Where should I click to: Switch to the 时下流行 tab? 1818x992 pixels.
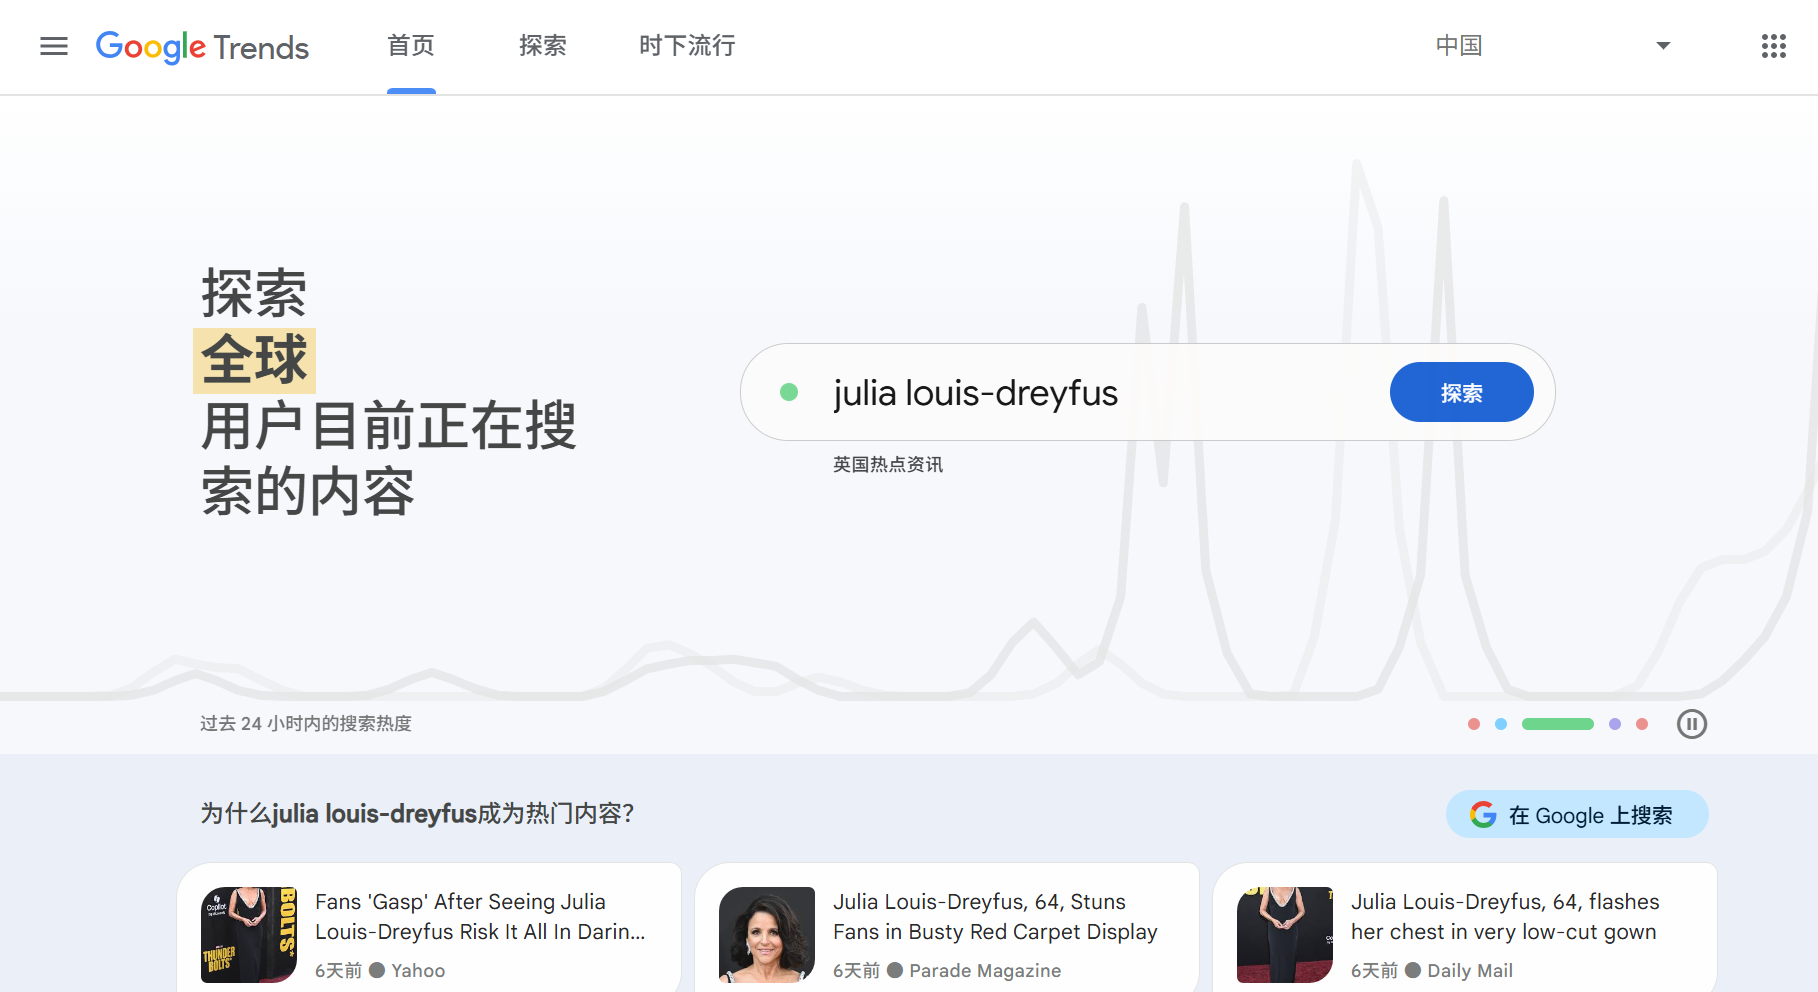click(687, 46)
